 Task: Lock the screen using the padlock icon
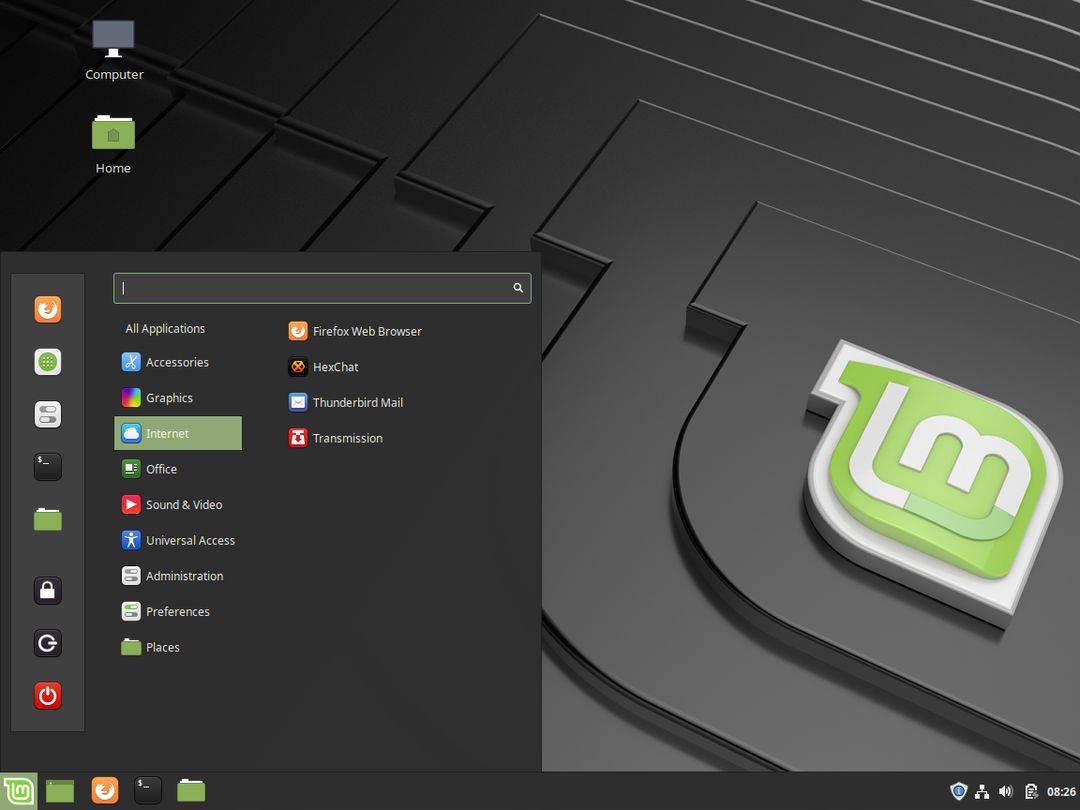[47, 591]
